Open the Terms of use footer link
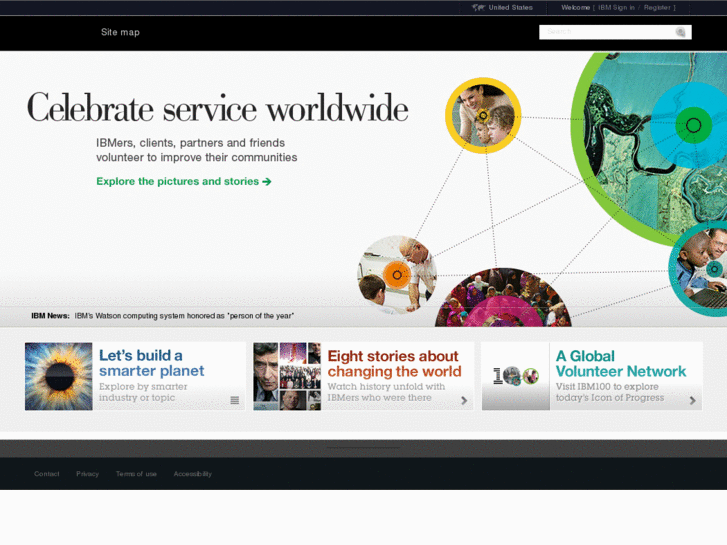 click(136, 474)
